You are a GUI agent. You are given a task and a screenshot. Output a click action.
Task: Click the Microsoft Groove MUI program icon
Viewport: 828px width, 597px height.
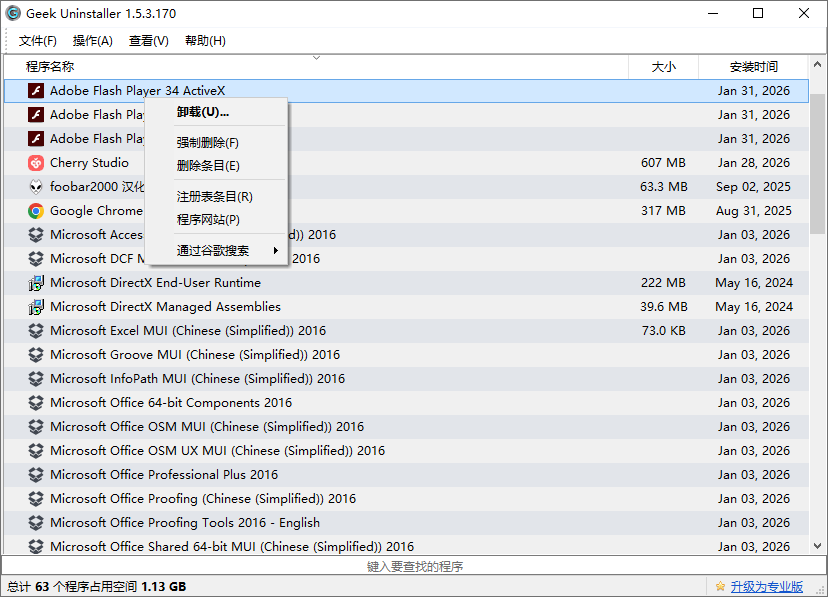(34, 354)
